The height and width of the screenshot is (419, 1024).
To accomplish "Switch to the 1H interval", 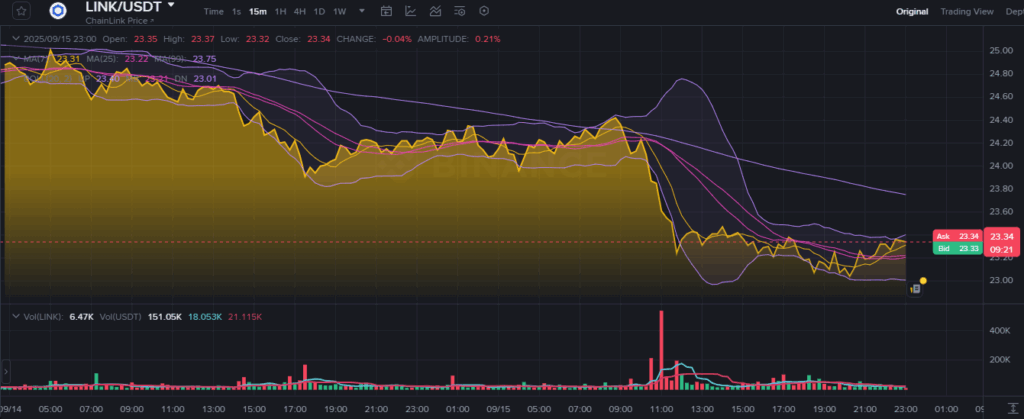I will [x=280, y=12].
